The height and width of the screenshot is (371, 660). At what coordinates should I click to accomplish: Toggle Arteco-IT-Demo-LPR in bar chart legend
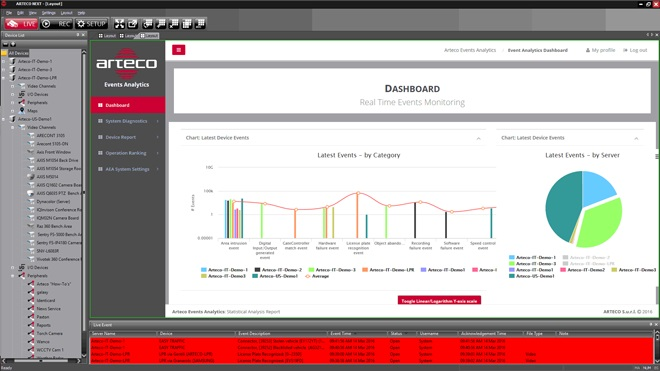click(x=388, y=270)
